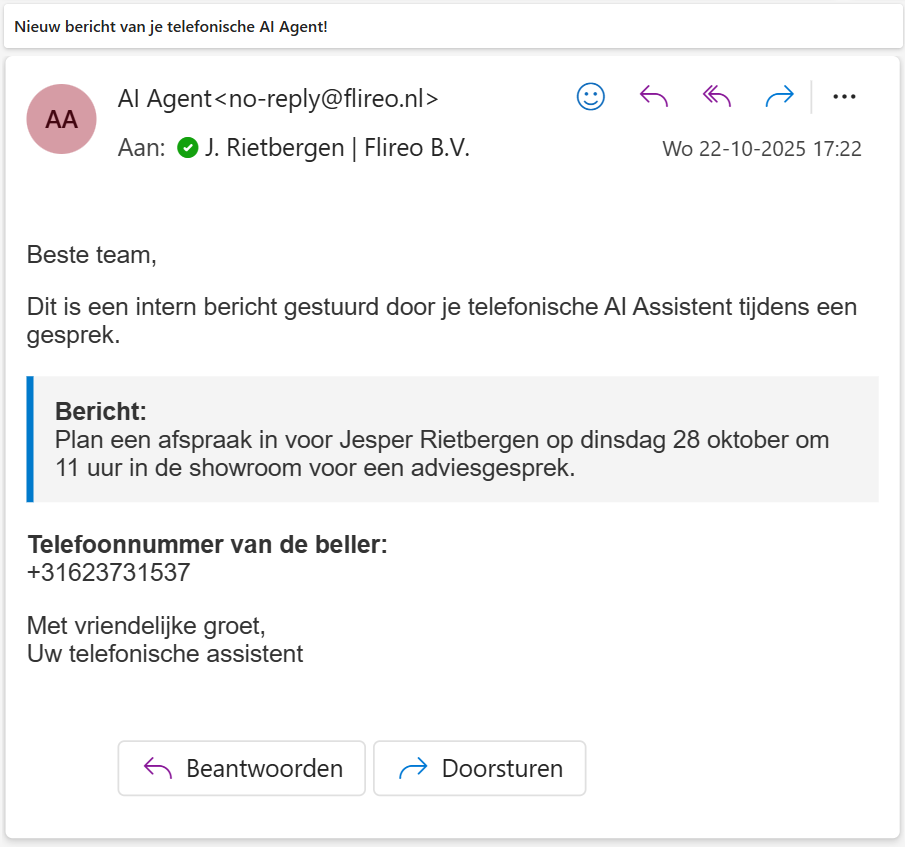Click the Forward arrow icon
The height and width of the screenshot is (847, 905).
779,96
